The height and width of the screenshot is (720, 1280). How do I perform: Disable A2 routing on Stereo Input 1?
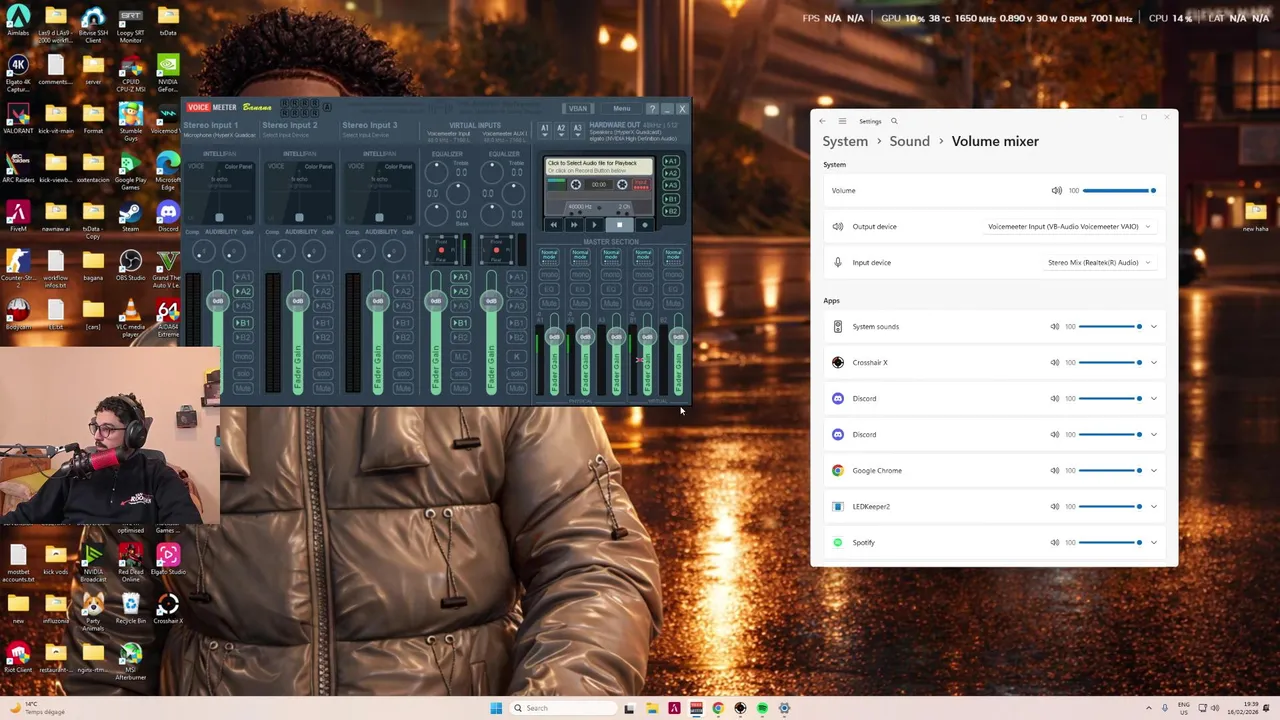point(243,291)
